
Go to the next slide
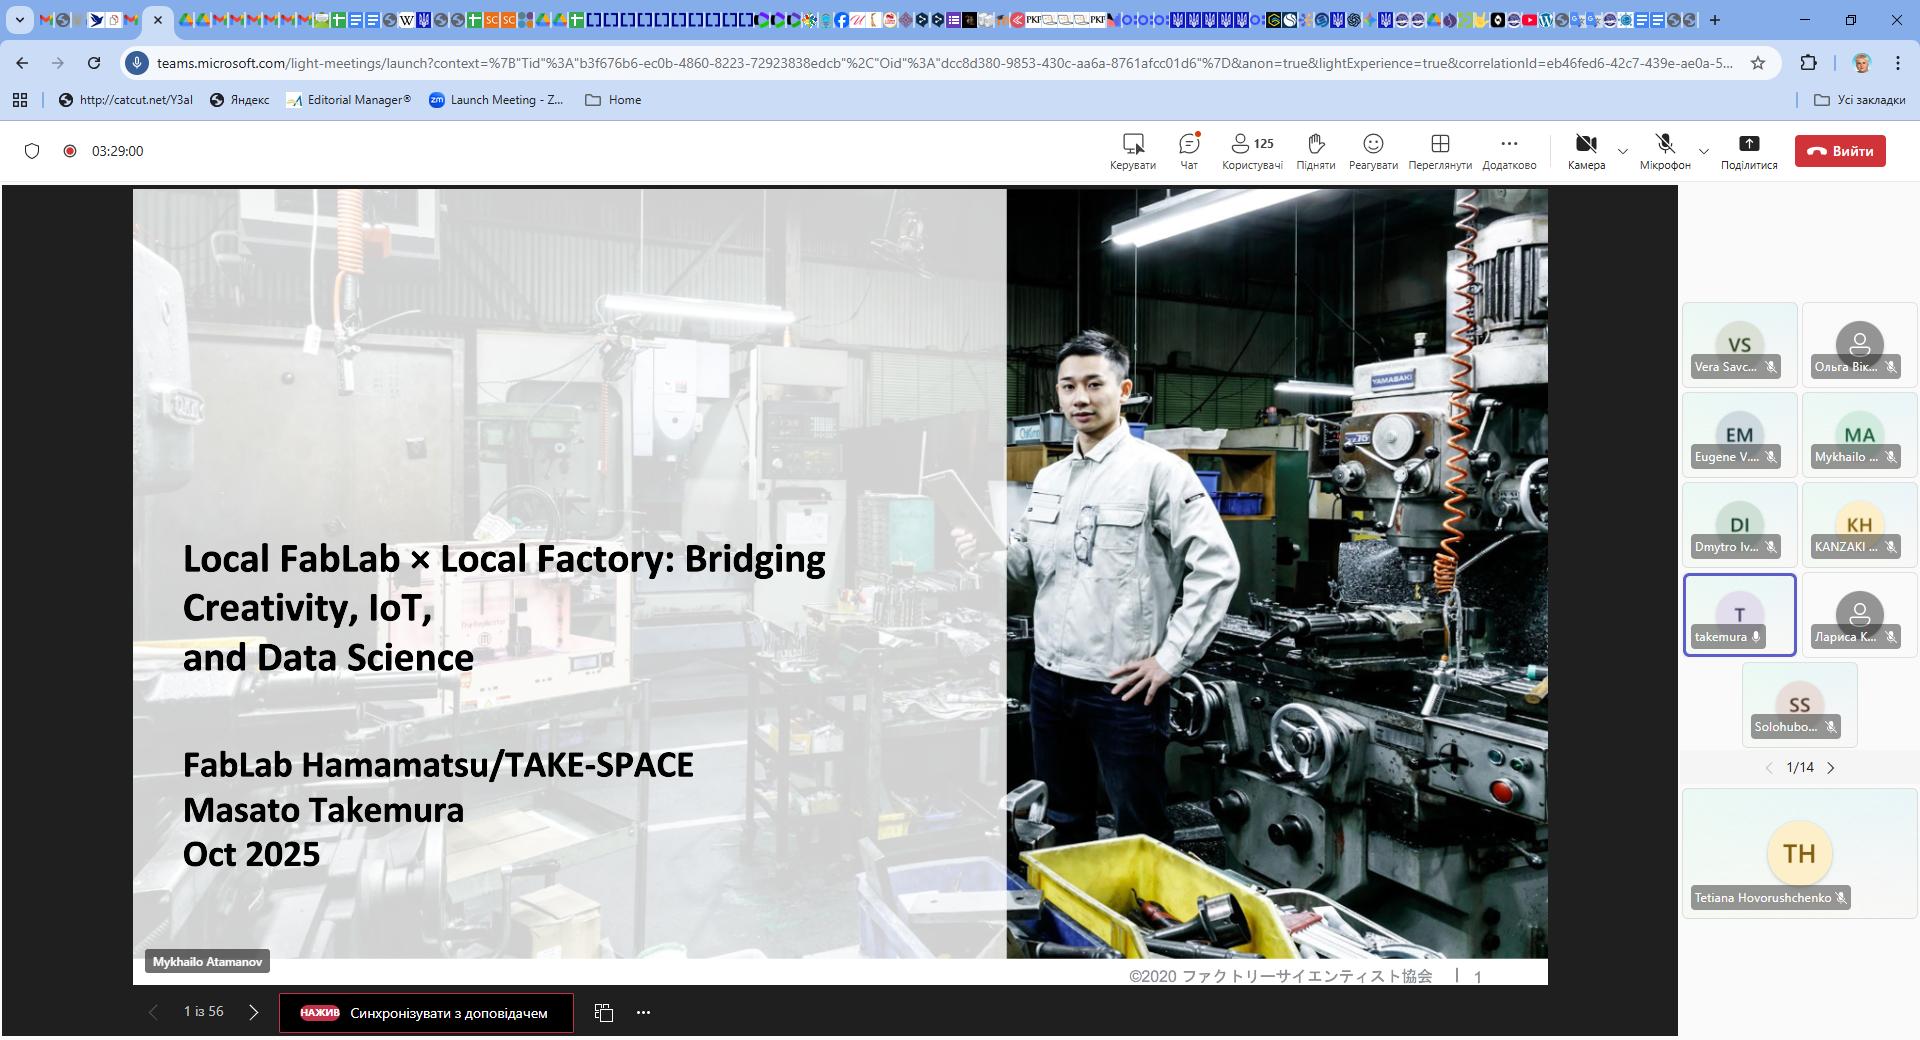254,1012
